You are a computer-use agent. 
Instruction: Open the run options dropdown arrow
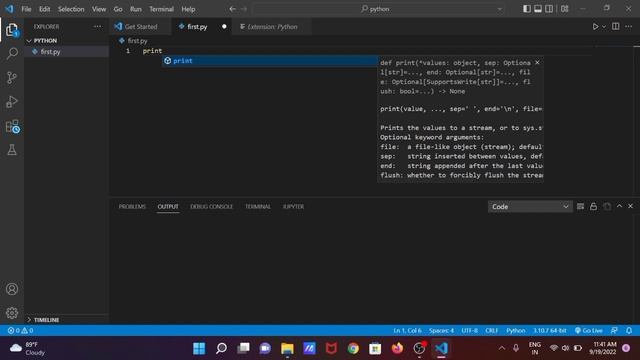click(x=604, y=27)
